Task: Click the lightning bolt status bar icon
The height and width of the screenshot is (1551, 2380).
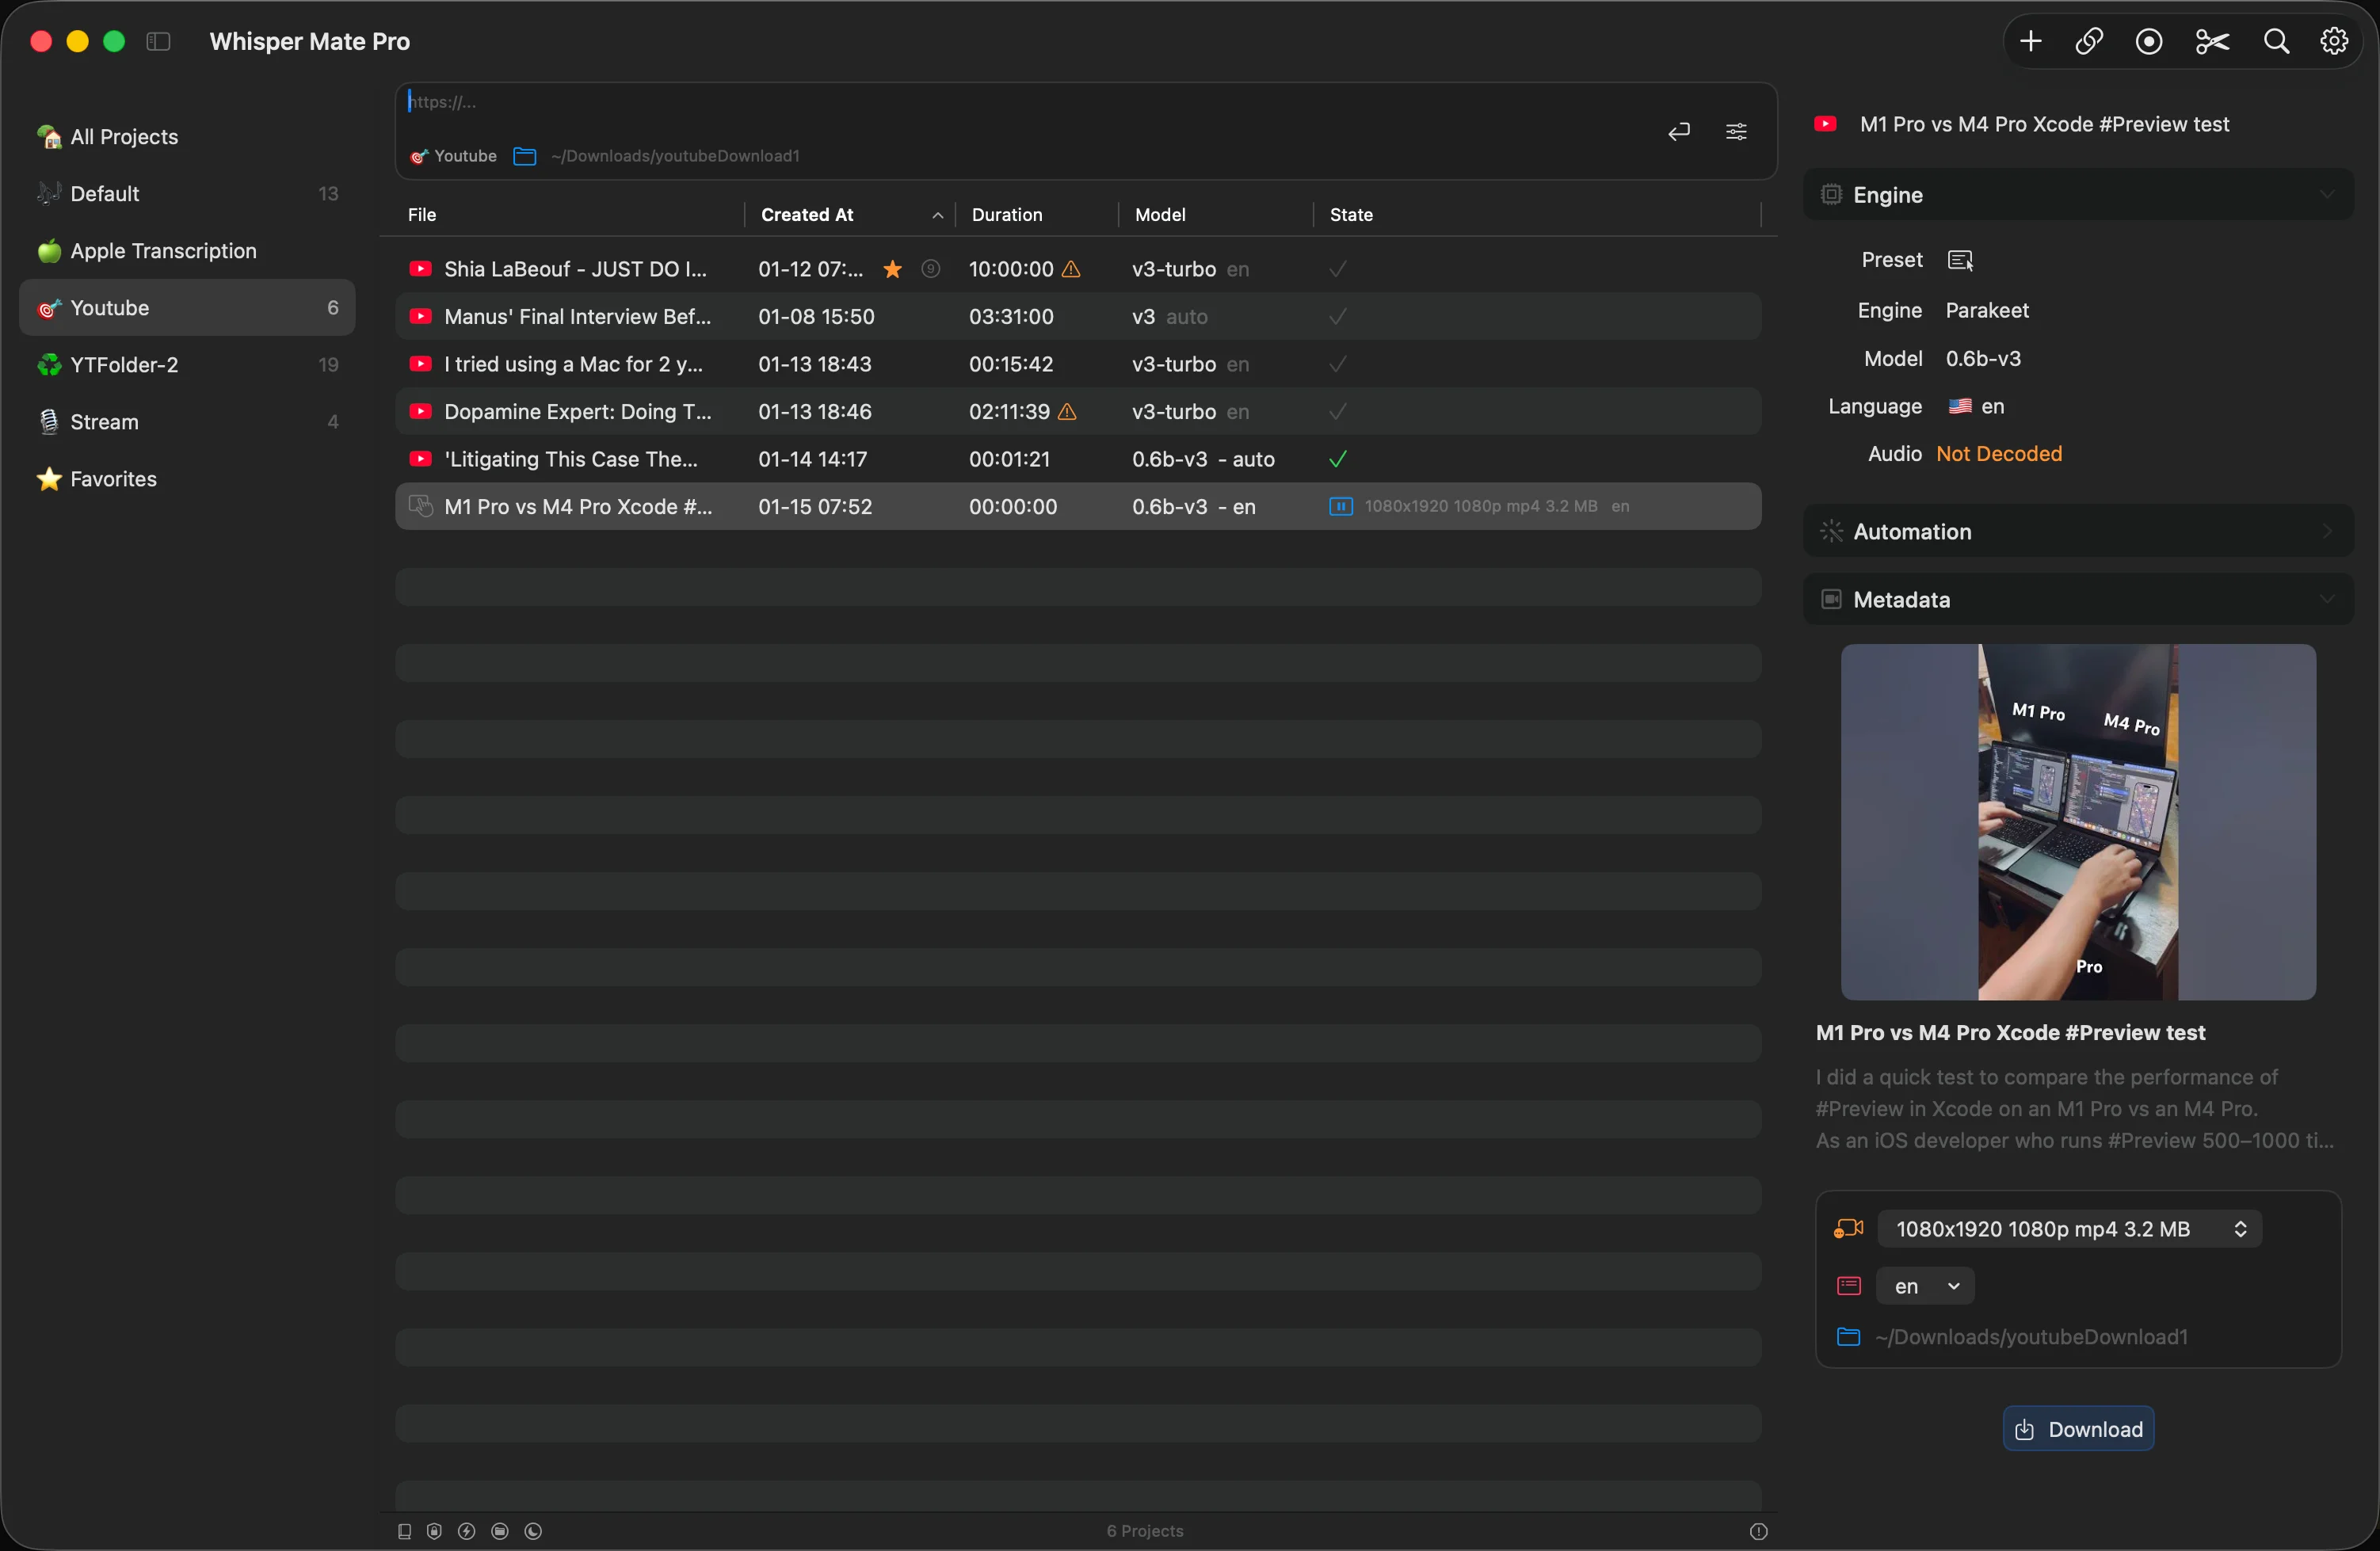Action: pyautogui.click(x=466, y=1531)
